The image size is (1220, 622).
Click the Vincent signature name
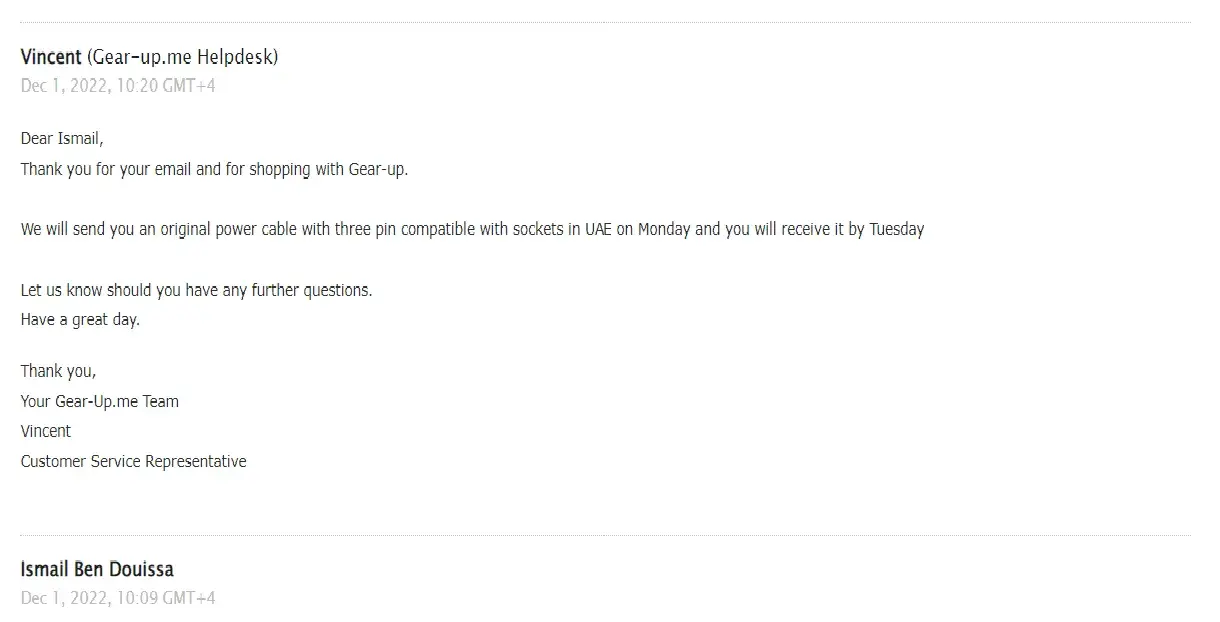[46, 431]
